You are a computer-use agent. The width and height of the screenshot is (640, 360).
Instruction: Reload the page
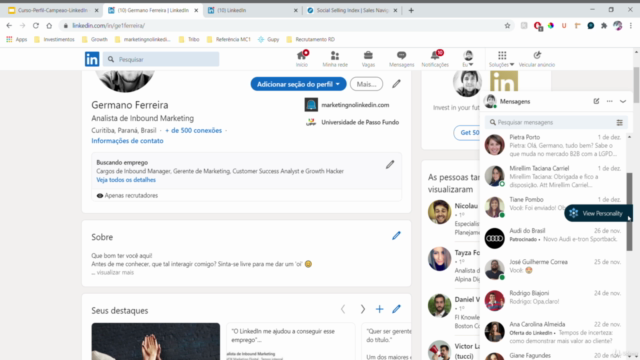(x=36, y=25)
